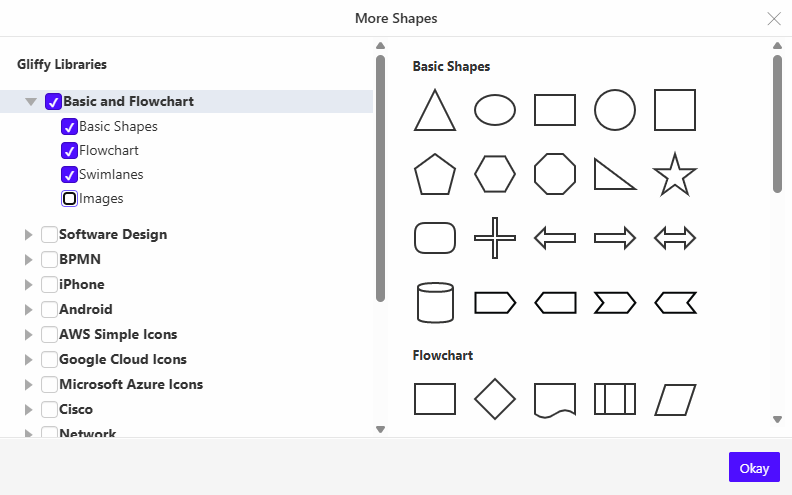This screenshot has width=792, height=495.
Task: Select the triangle shape
Action: pyautogui.click(x=435, y=110)
